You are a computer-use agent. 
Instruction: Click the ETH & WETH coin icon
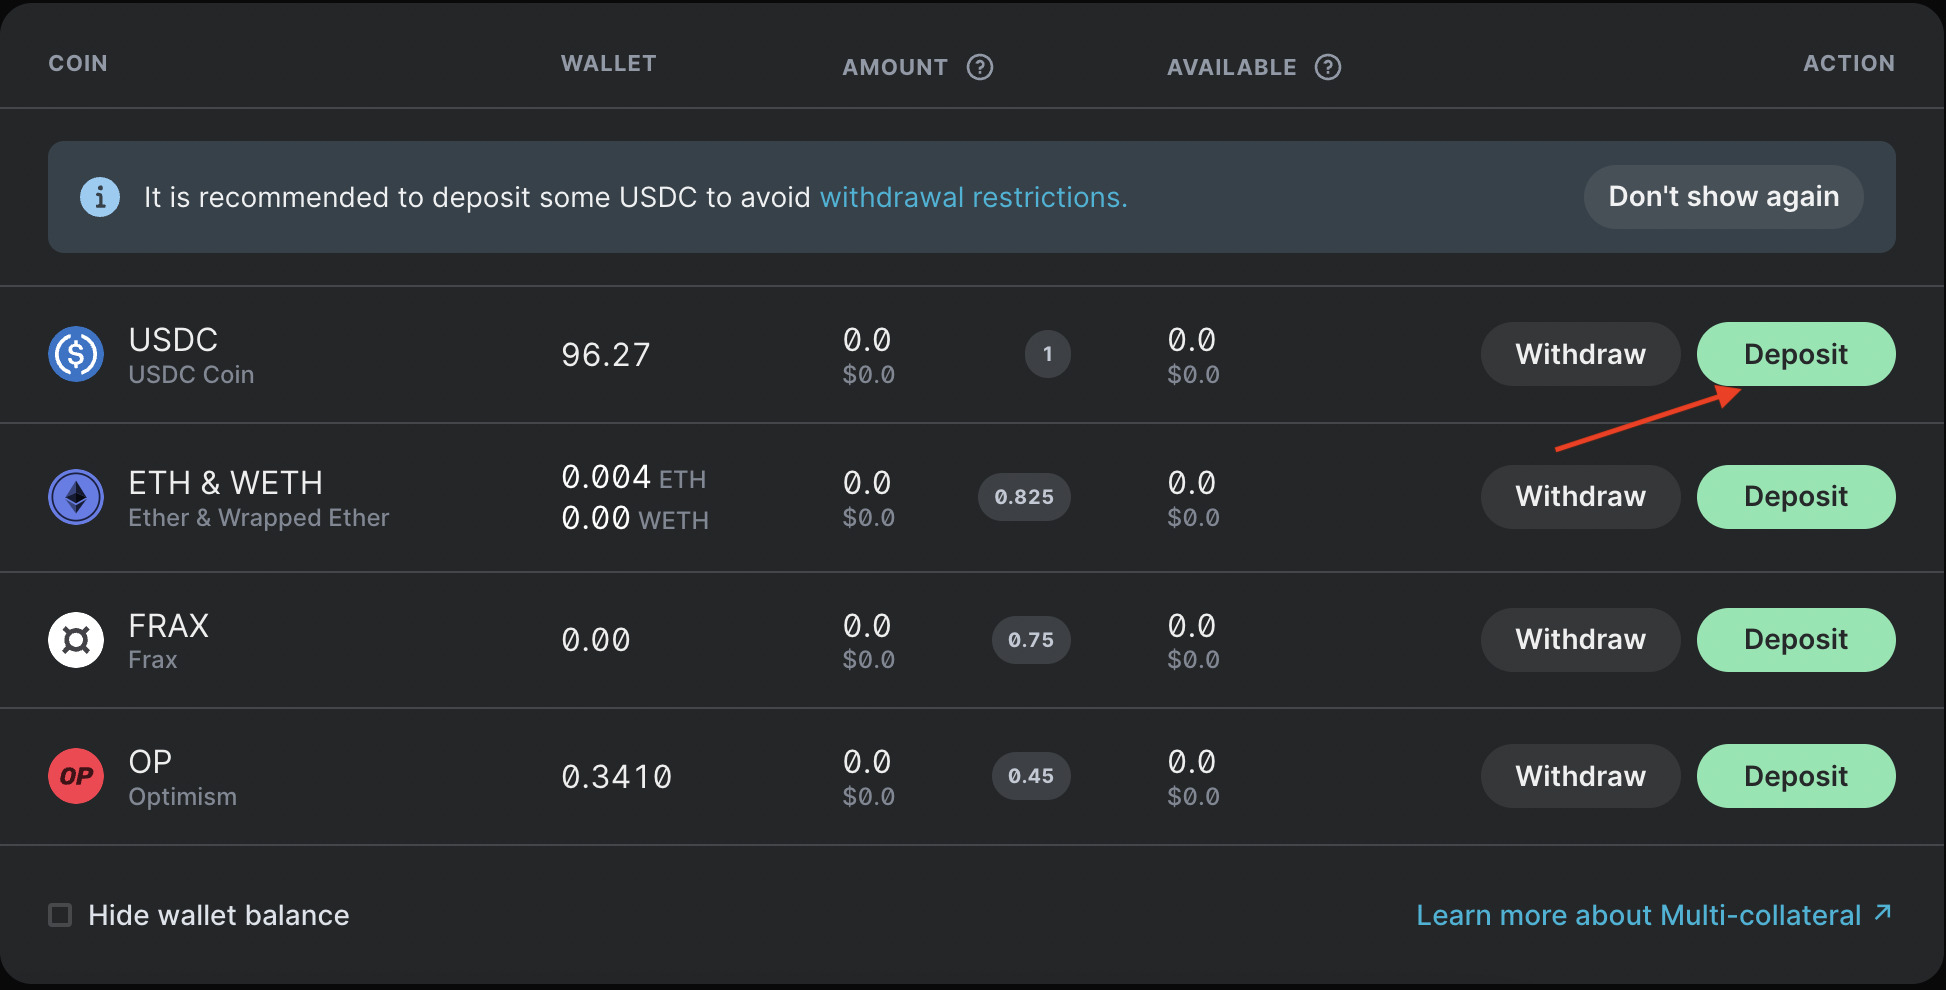click(x=76, y=497)
